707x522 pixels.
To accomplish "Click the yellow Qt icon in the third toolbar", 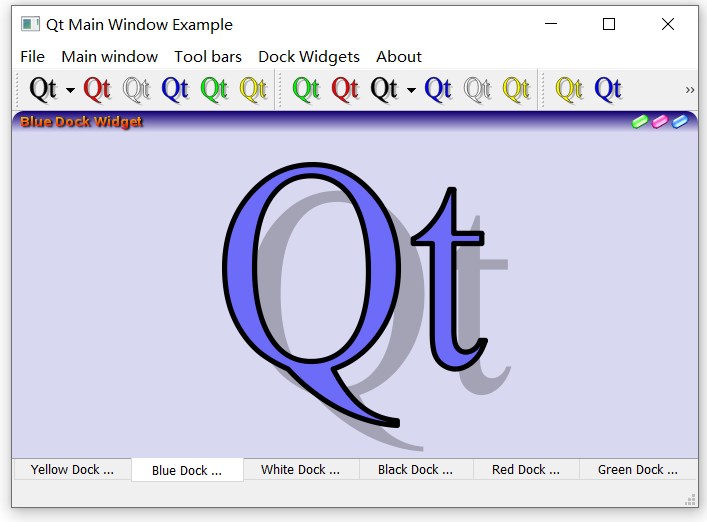I will click(x=569, y=89).
